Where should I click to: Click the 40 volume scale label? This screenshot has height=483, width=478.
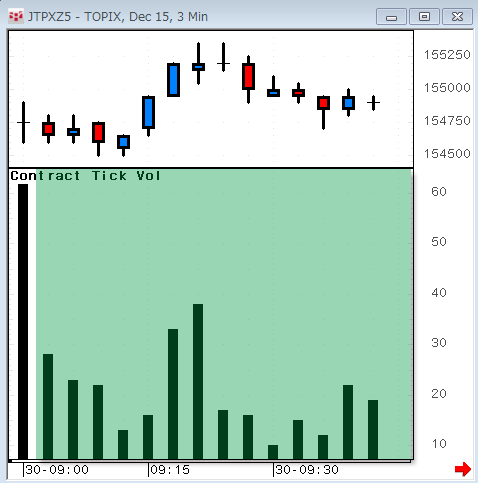click(439, 293)
